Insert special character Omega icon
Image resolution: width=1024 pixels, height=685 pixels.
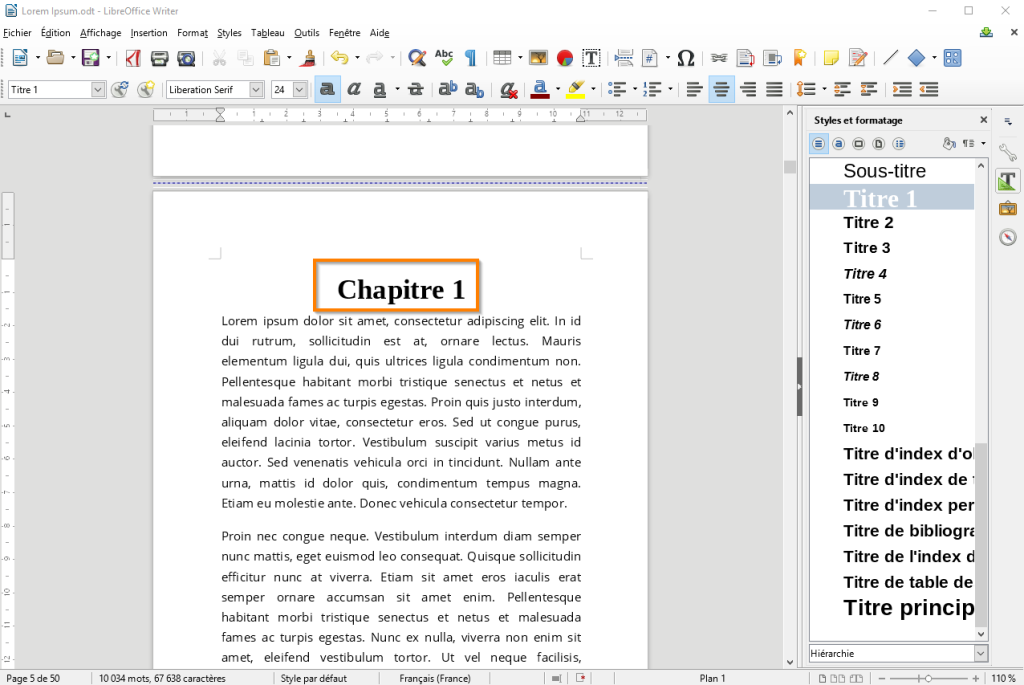pyautogui.click(x=686, y=58)
